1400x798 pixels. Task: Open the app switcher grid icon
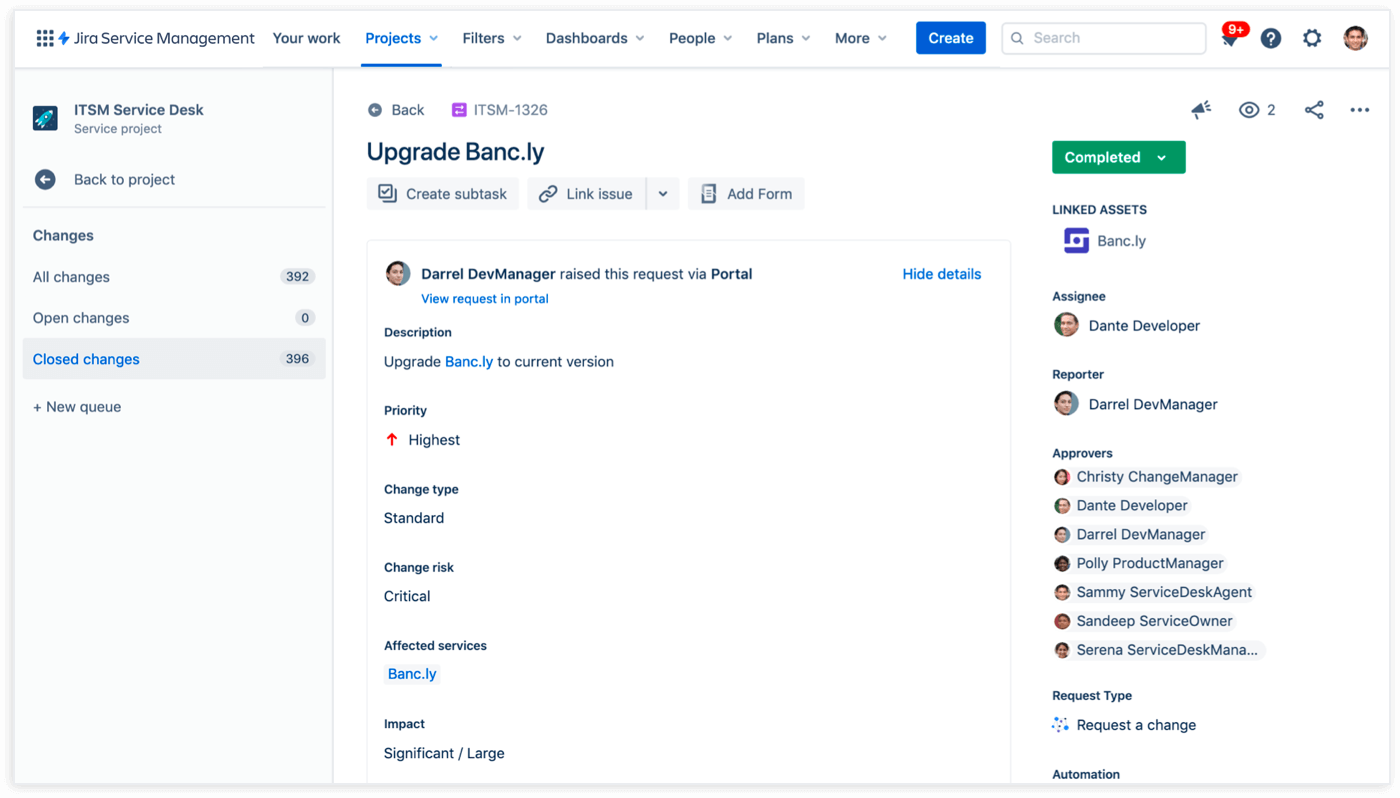click(x=45, y=38)
